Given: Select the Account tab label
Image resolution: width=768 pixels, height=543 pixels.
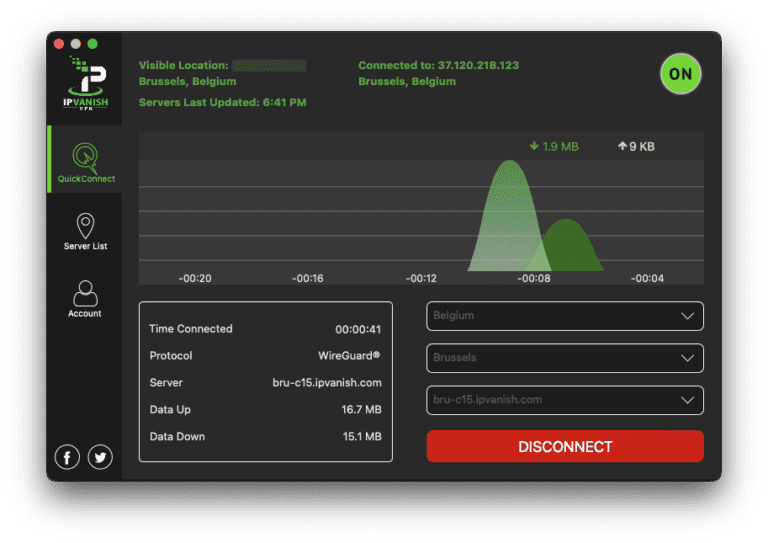Looking at the screenshot, I should [x=85, y=314].
